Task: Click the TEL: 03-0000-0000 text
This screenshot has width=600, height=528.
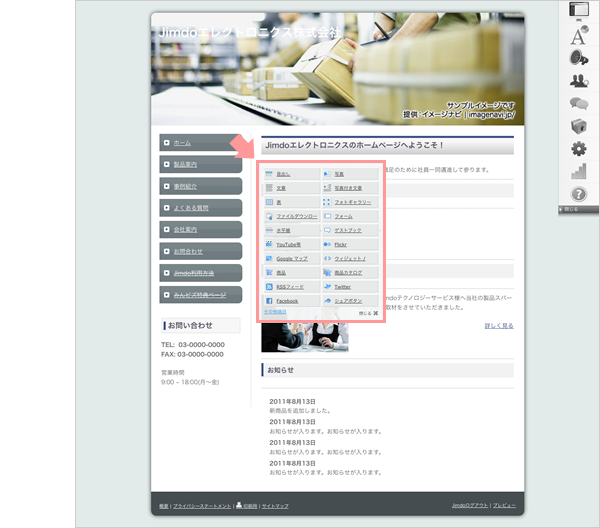Action: [193, 345]
